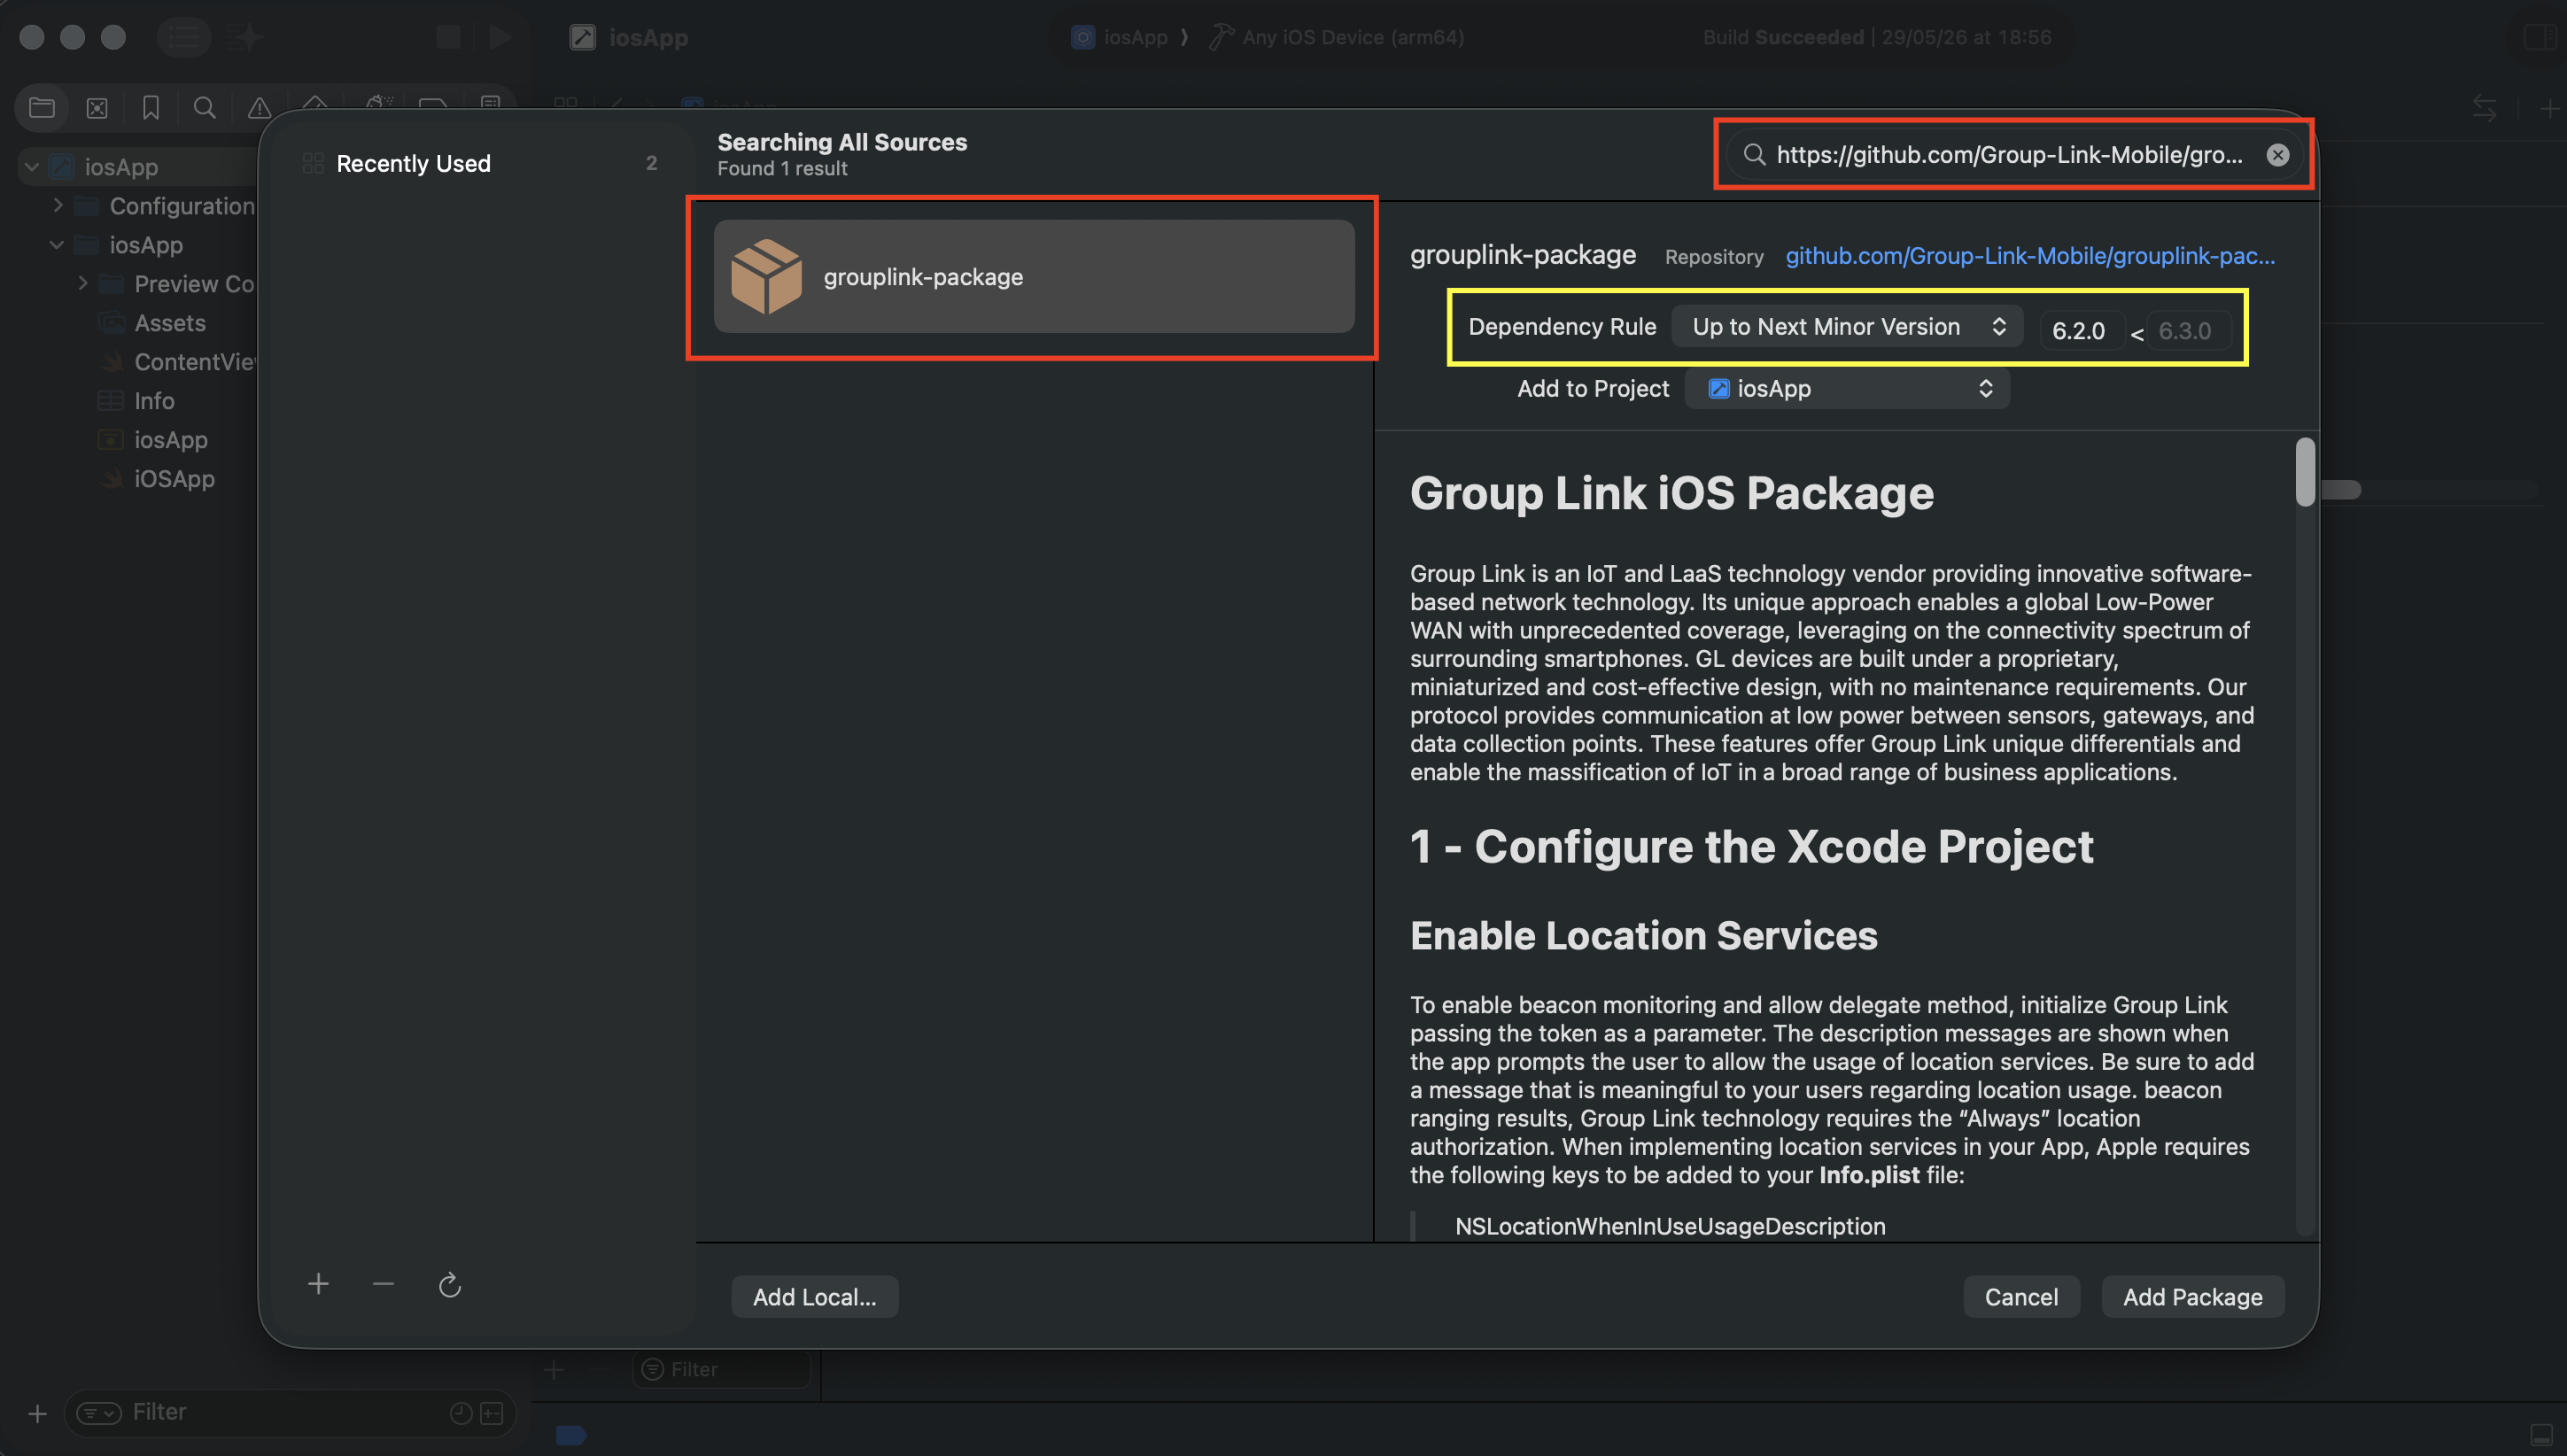Select the iOSApp swift file in navigator
Viewport: 2567px width, 1456px height.
174,479
